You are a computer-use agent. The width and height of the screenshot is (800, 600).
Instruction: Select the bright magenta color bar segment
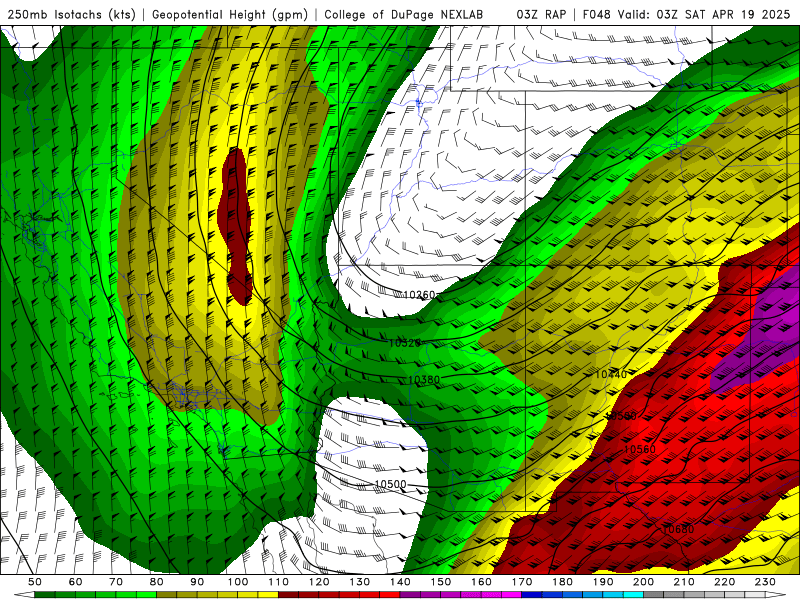pyautogui.click(x=512, y=595)
